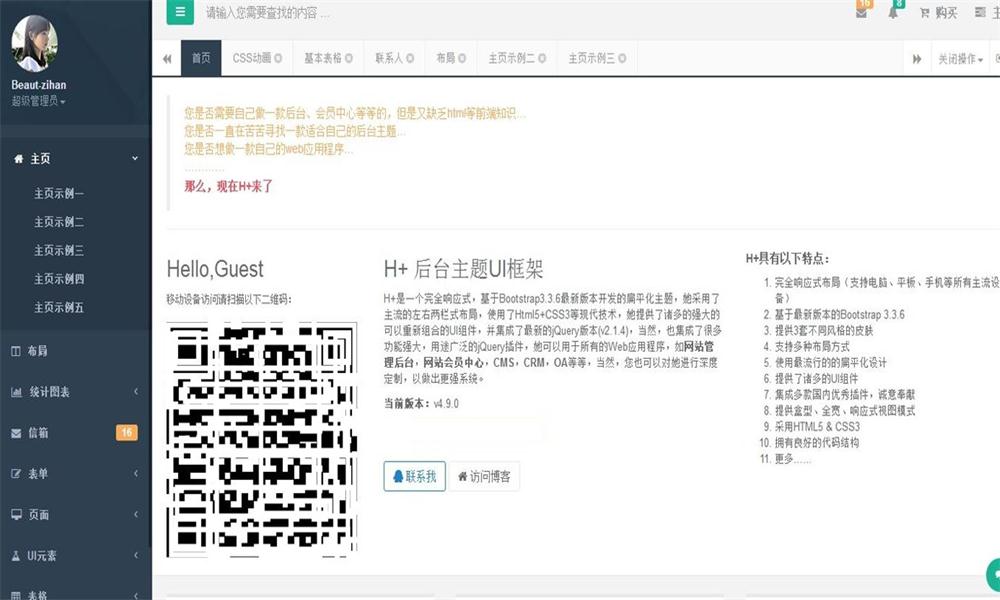Click the 联系我 button

click(415, 476)
